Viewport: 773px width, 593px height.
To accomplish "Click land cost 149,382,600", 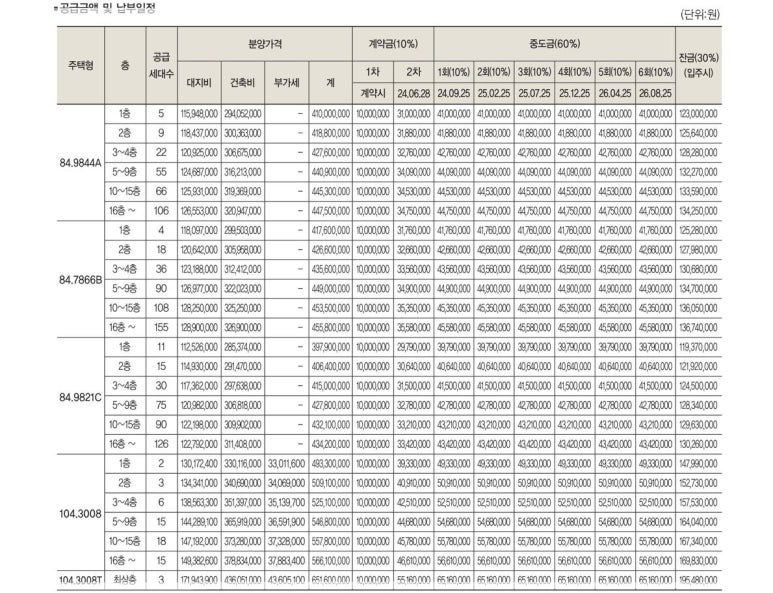I will pyautogui.click(x=199, y=560).
